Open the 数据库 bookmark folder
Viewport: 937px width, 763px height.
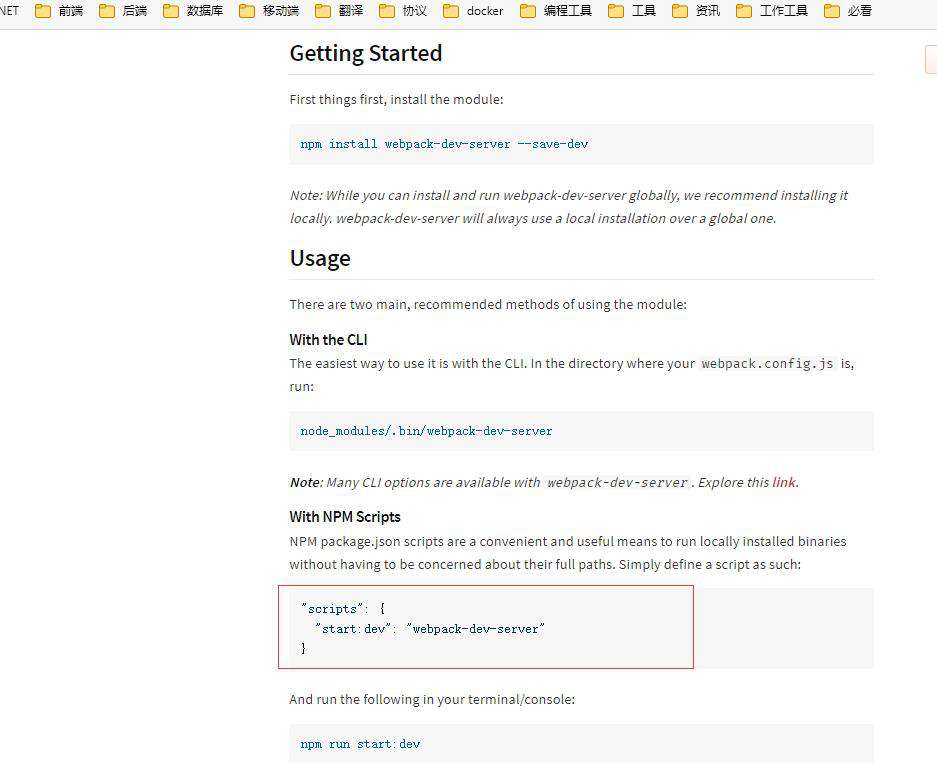coord(193,11)
